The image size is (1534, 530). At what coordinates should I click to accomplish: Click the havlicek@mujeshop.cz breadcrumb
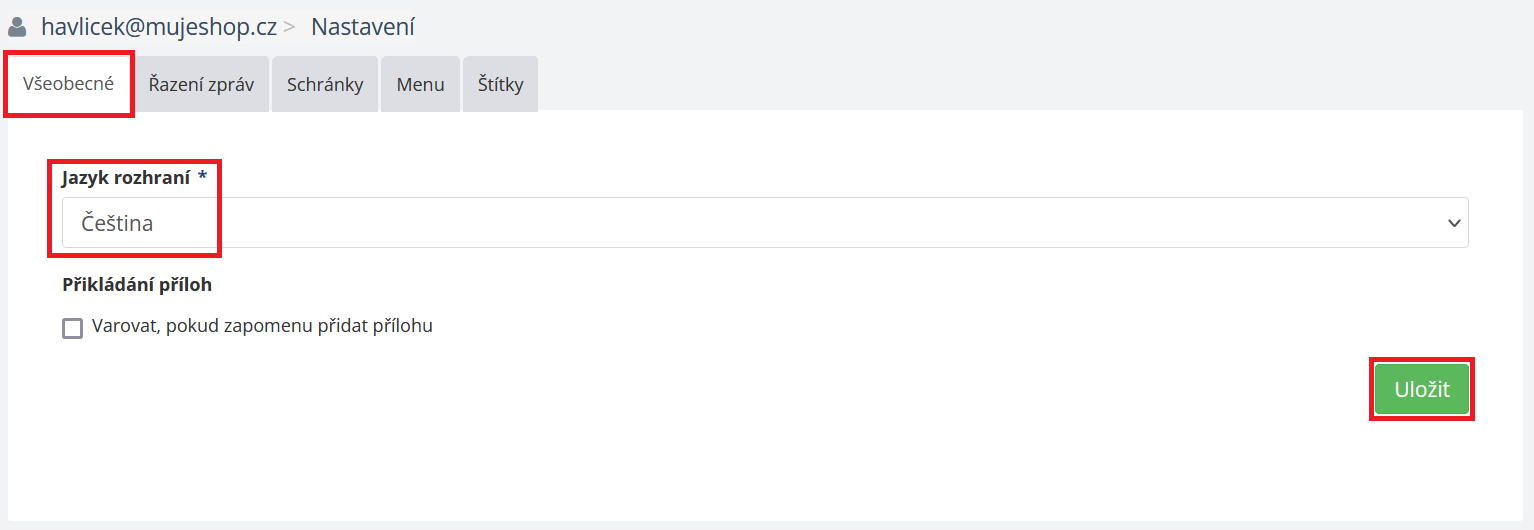click(159, 27)
